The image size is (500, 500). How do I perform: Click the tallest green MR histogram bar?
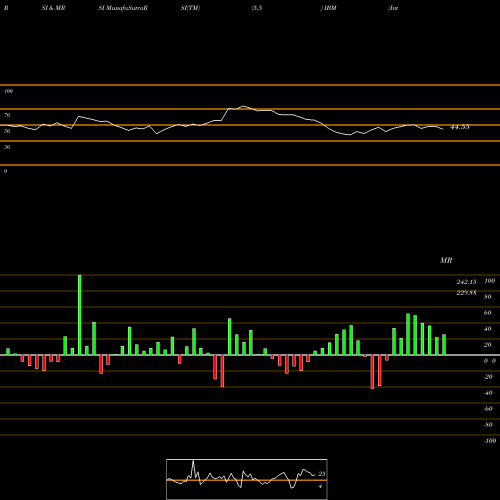(80, 315)
